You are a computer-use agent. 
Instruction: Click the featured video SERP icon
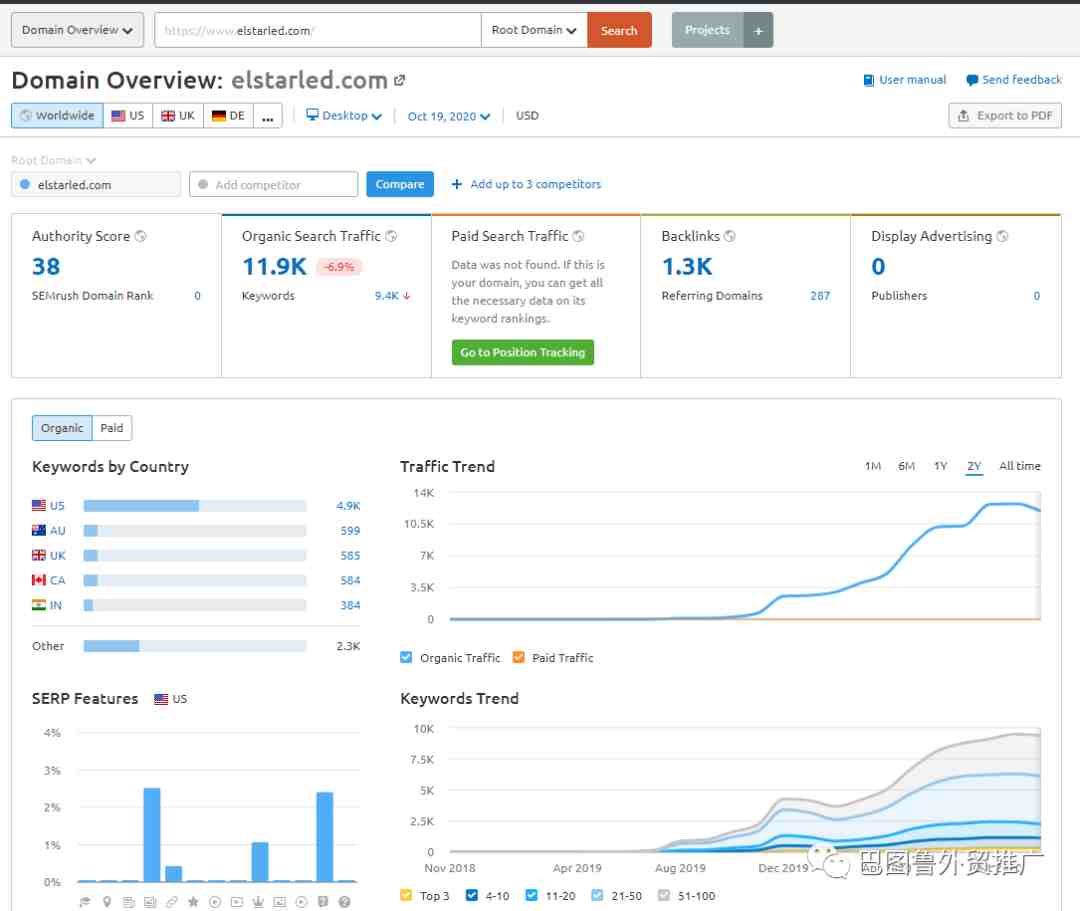[x=237, y=901]
